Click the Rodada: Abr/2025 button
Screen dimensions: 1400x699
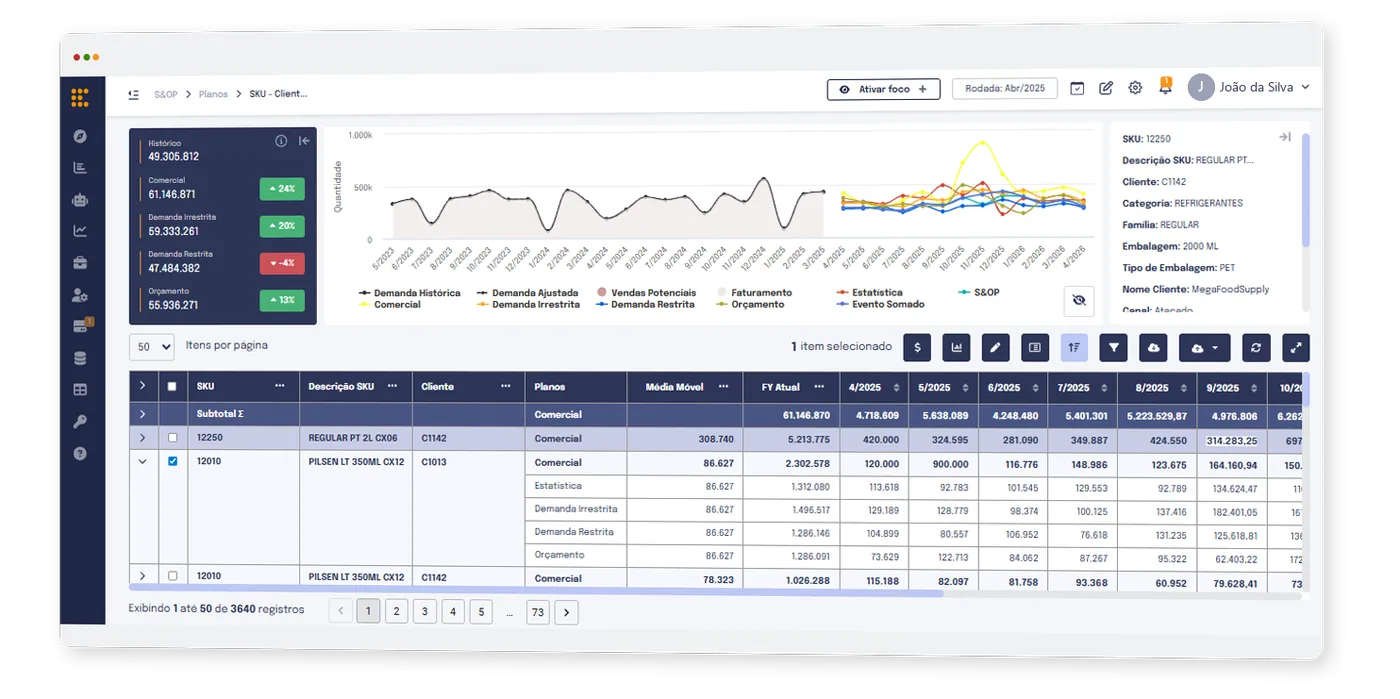[1005, 88]
